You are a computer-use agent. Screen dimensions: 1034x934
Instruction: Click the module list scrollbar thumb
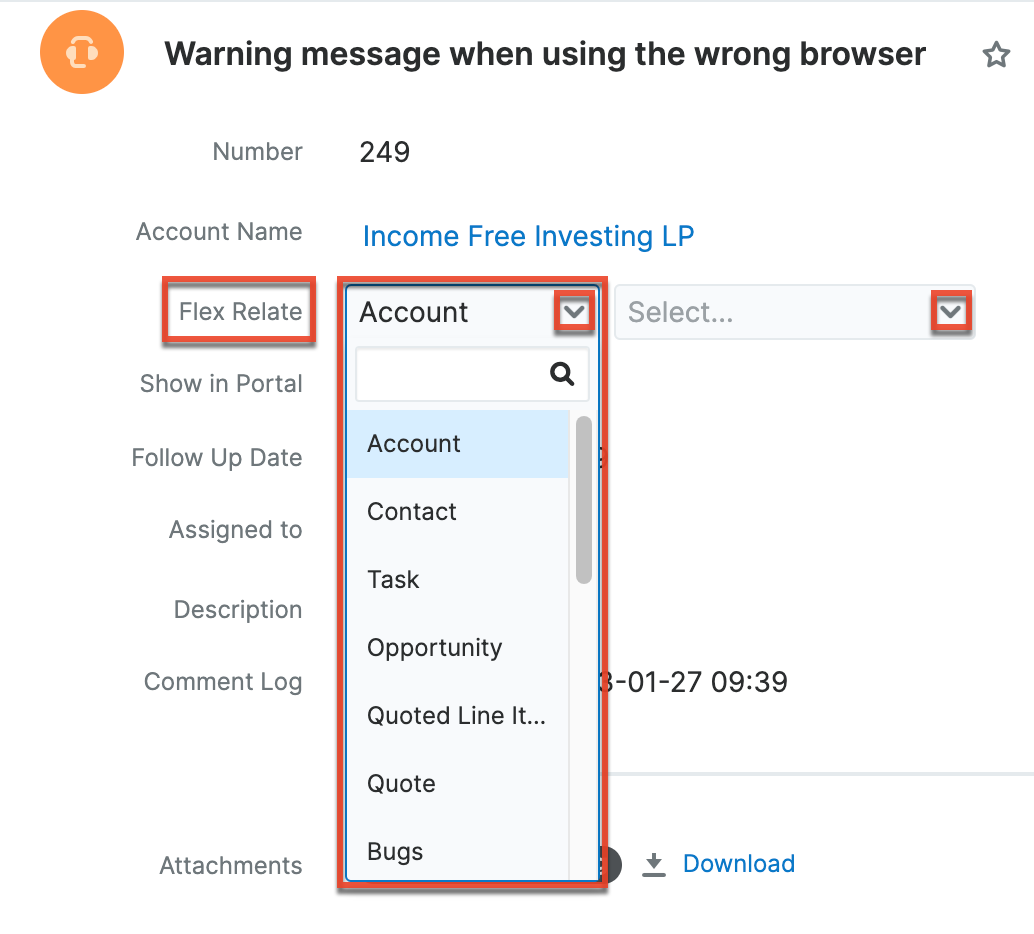point(584,499)
